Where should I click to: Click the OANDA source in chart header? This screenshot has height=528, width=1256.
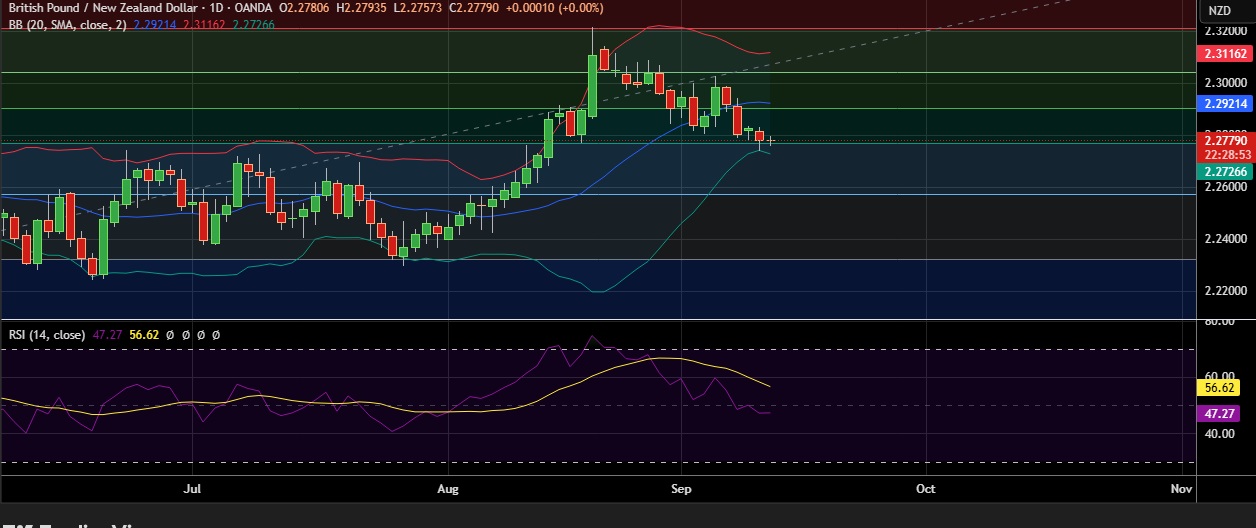pyautogui.click(x=254, y=10)
